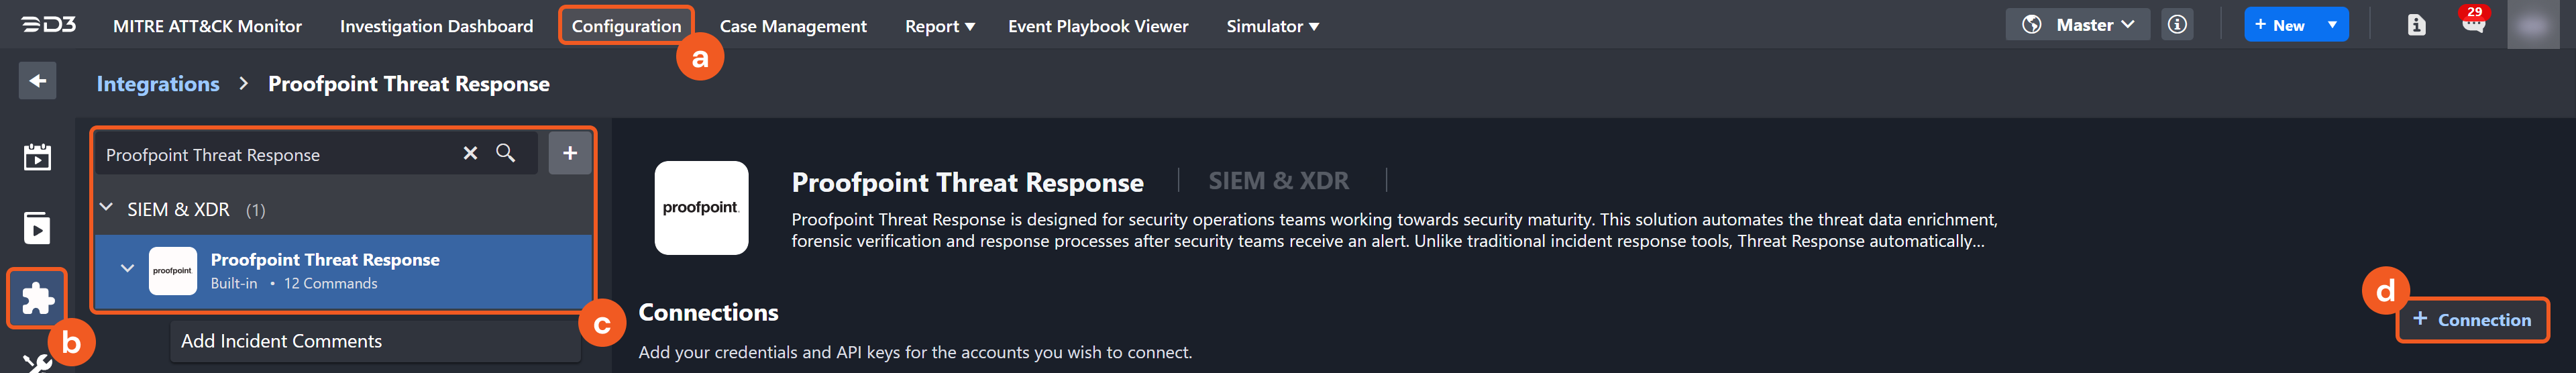The height and width of the screenshot is (373, 2576).
Task: Switch to the Configuration tab
Action: [x=626, y=26]
